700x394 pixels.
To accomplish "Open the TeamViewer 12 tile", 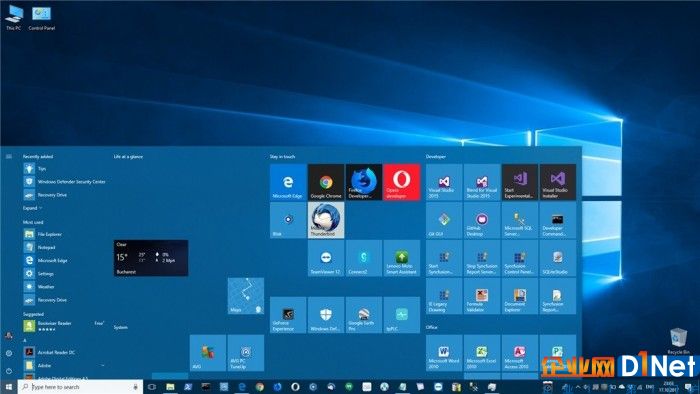I will pos(326,258).
